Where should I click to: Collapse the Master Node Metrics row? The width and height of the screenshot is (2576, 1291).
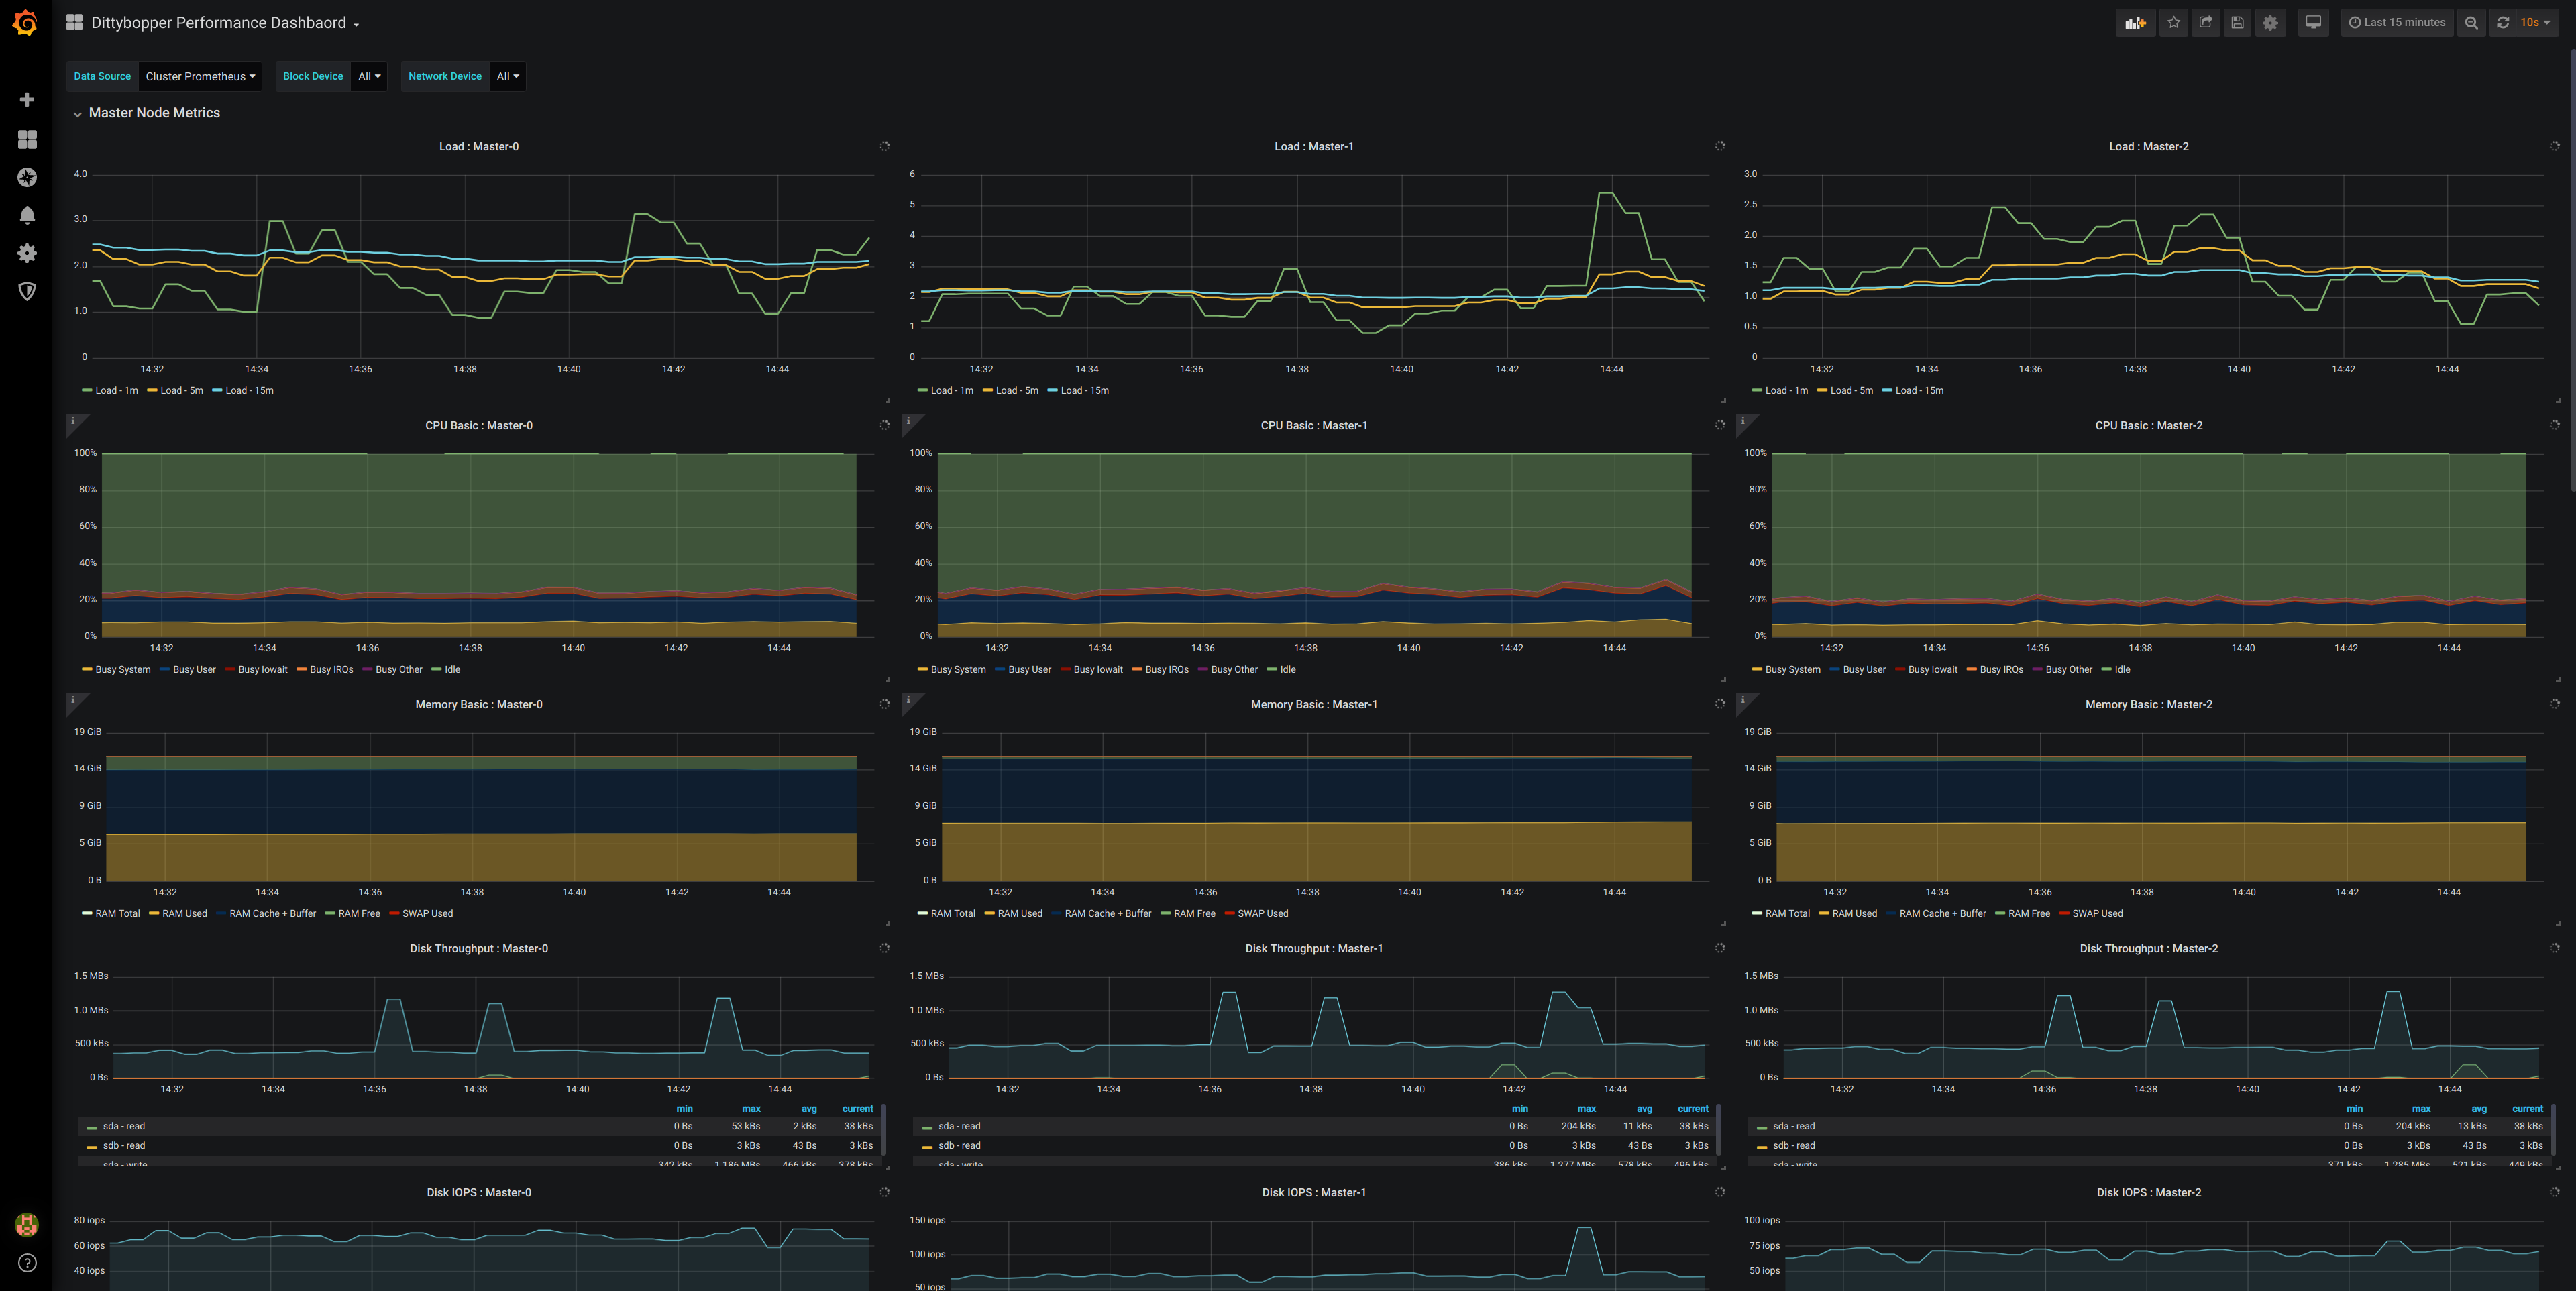tap(153, 113)
